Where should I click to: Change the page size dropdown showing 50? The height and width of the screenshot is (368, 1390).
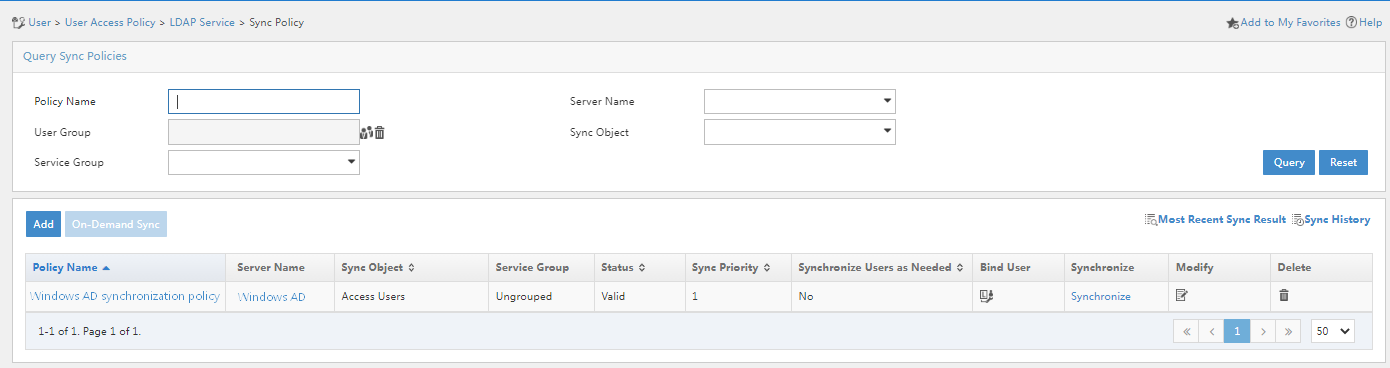click(1333, 331)
